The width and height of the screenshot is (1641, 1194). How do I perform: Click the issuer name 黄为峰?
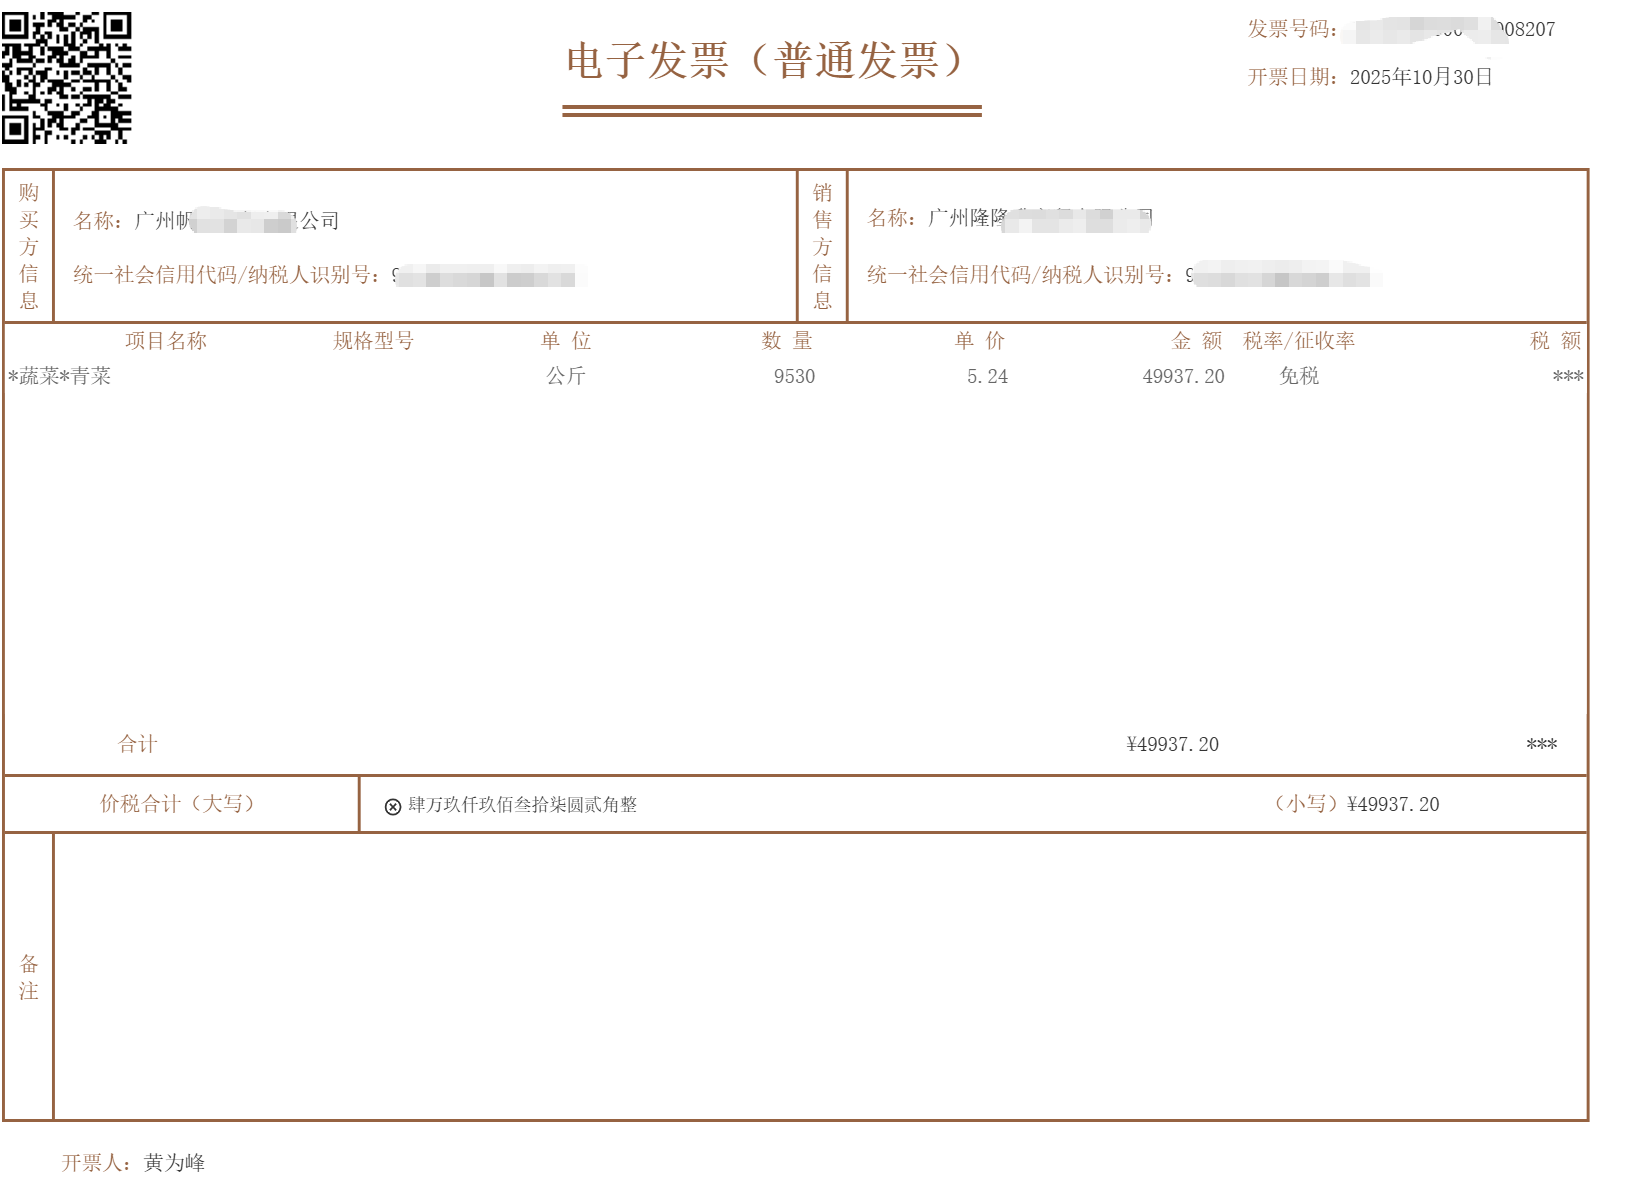(175, 1163)
